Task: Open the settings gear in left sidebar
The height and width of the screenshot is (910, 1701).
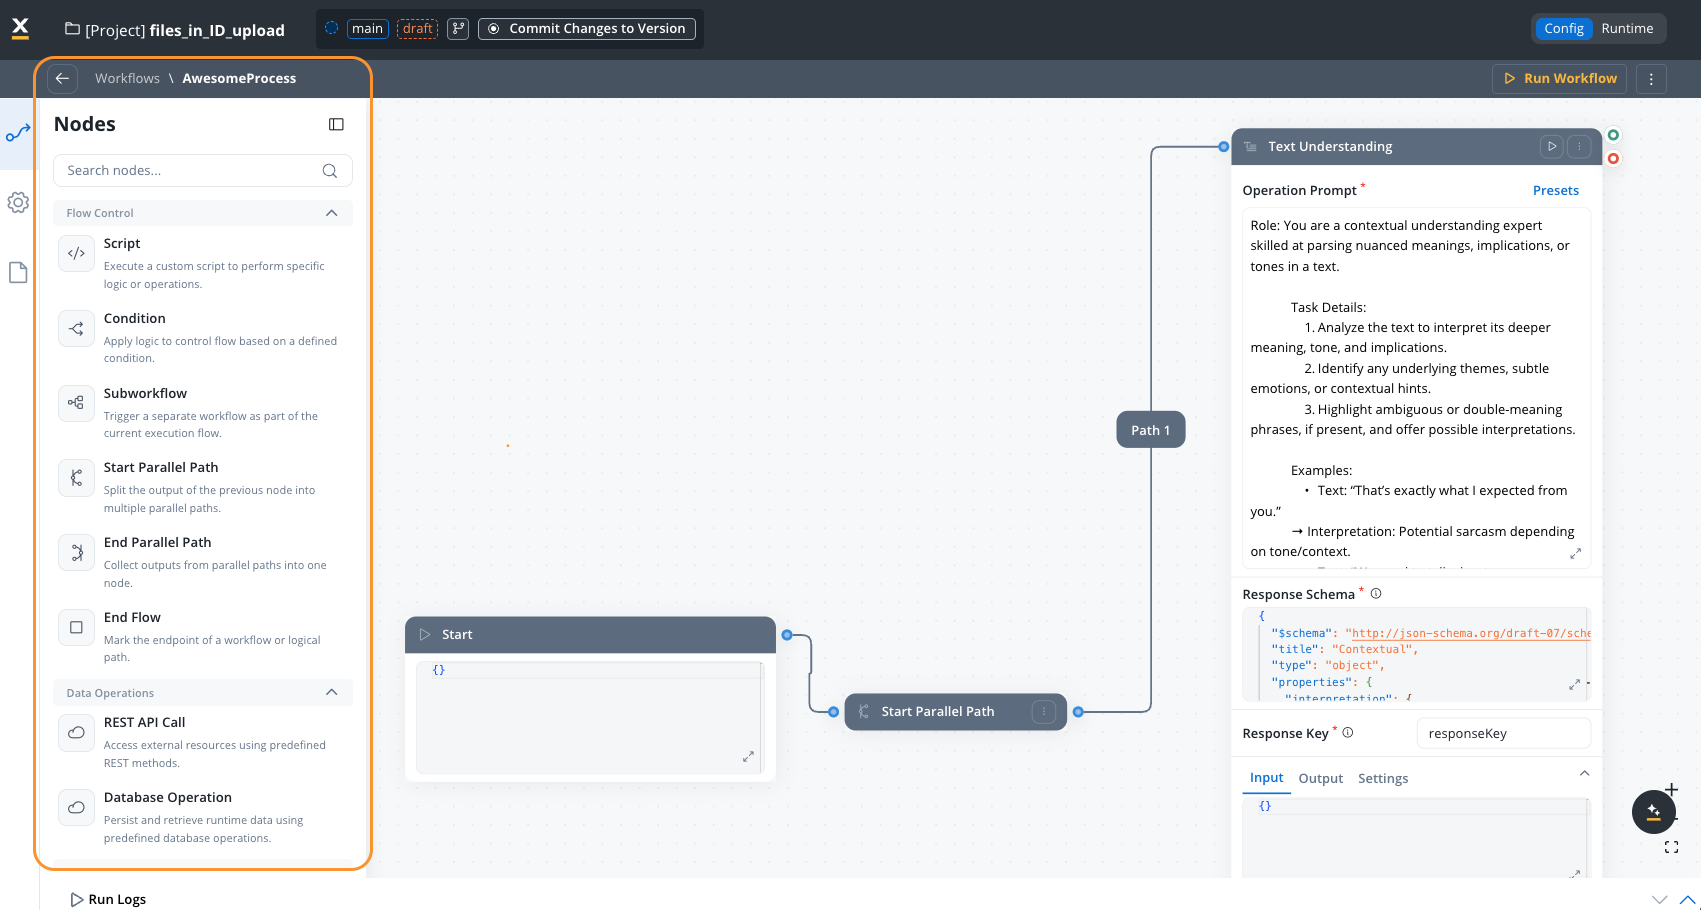Action: coord(18,203)
